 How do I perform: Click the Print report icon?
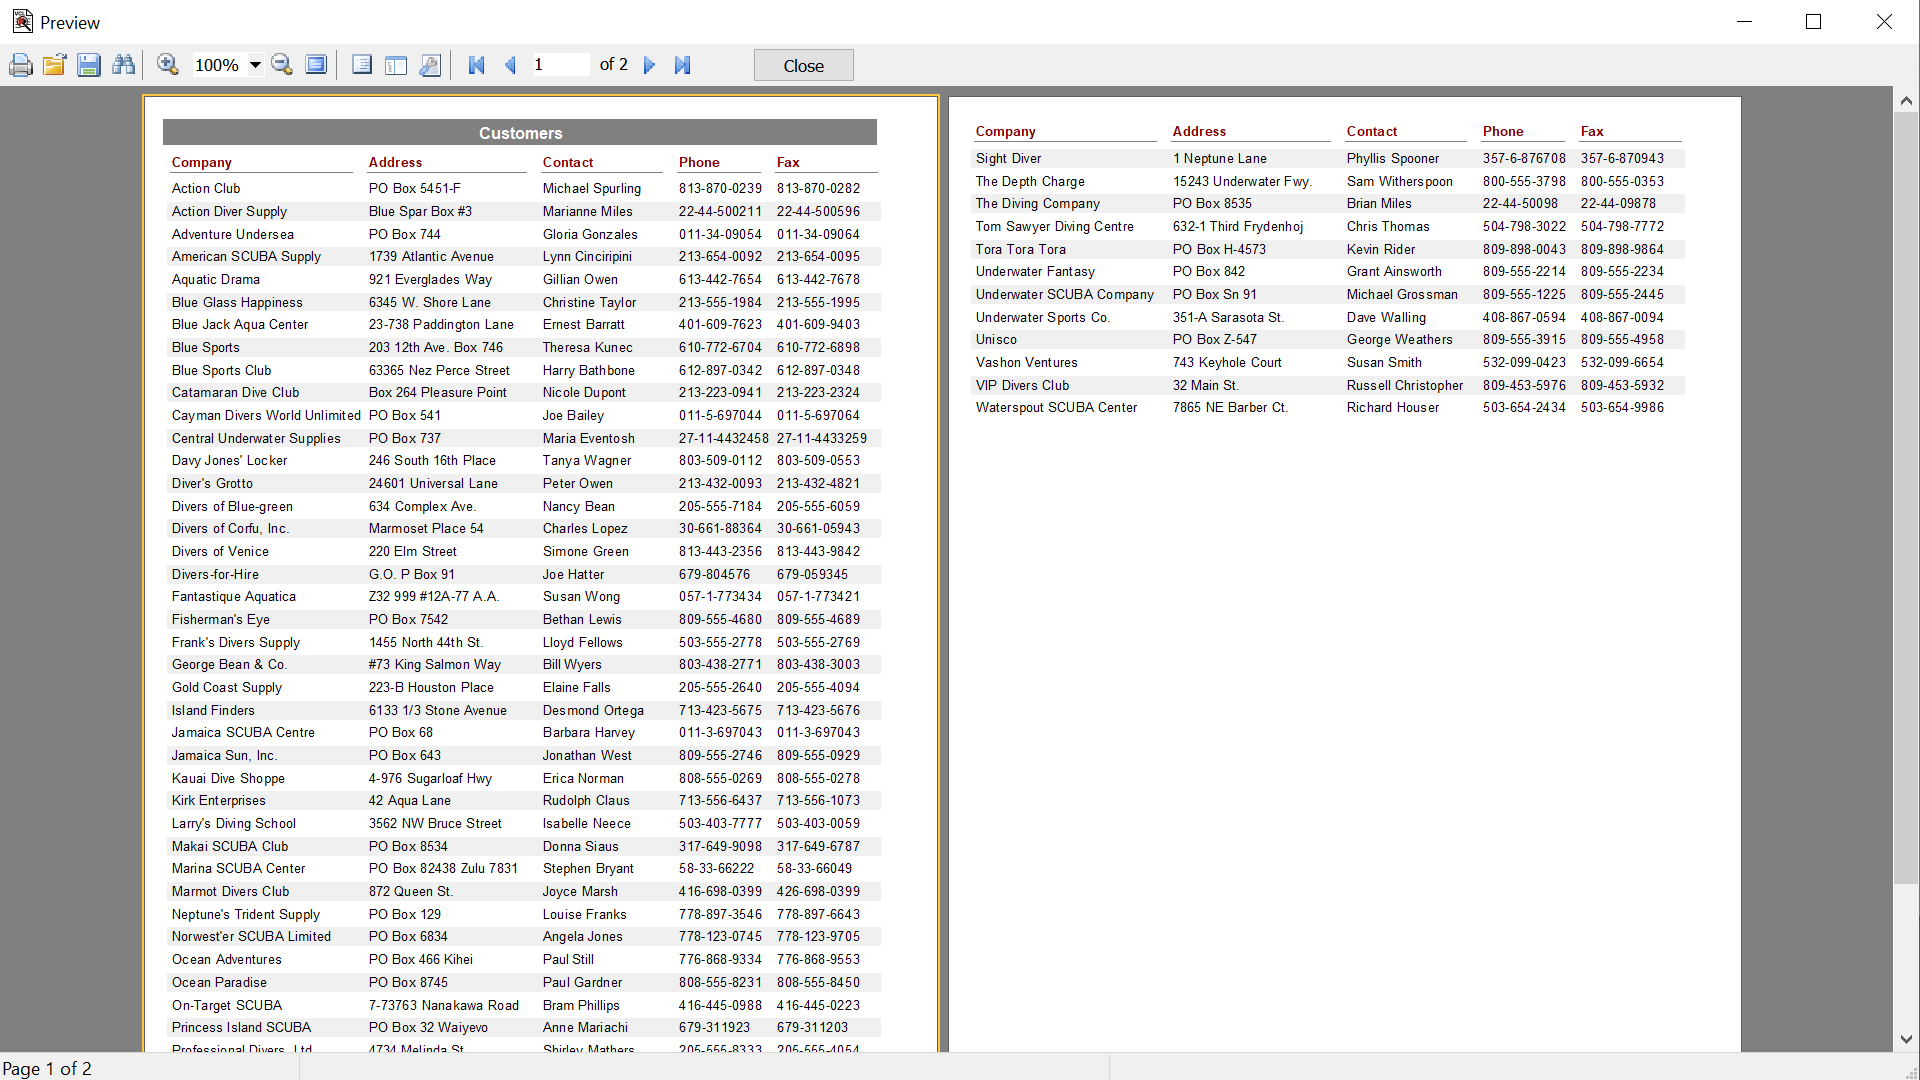tap(21, 65)
